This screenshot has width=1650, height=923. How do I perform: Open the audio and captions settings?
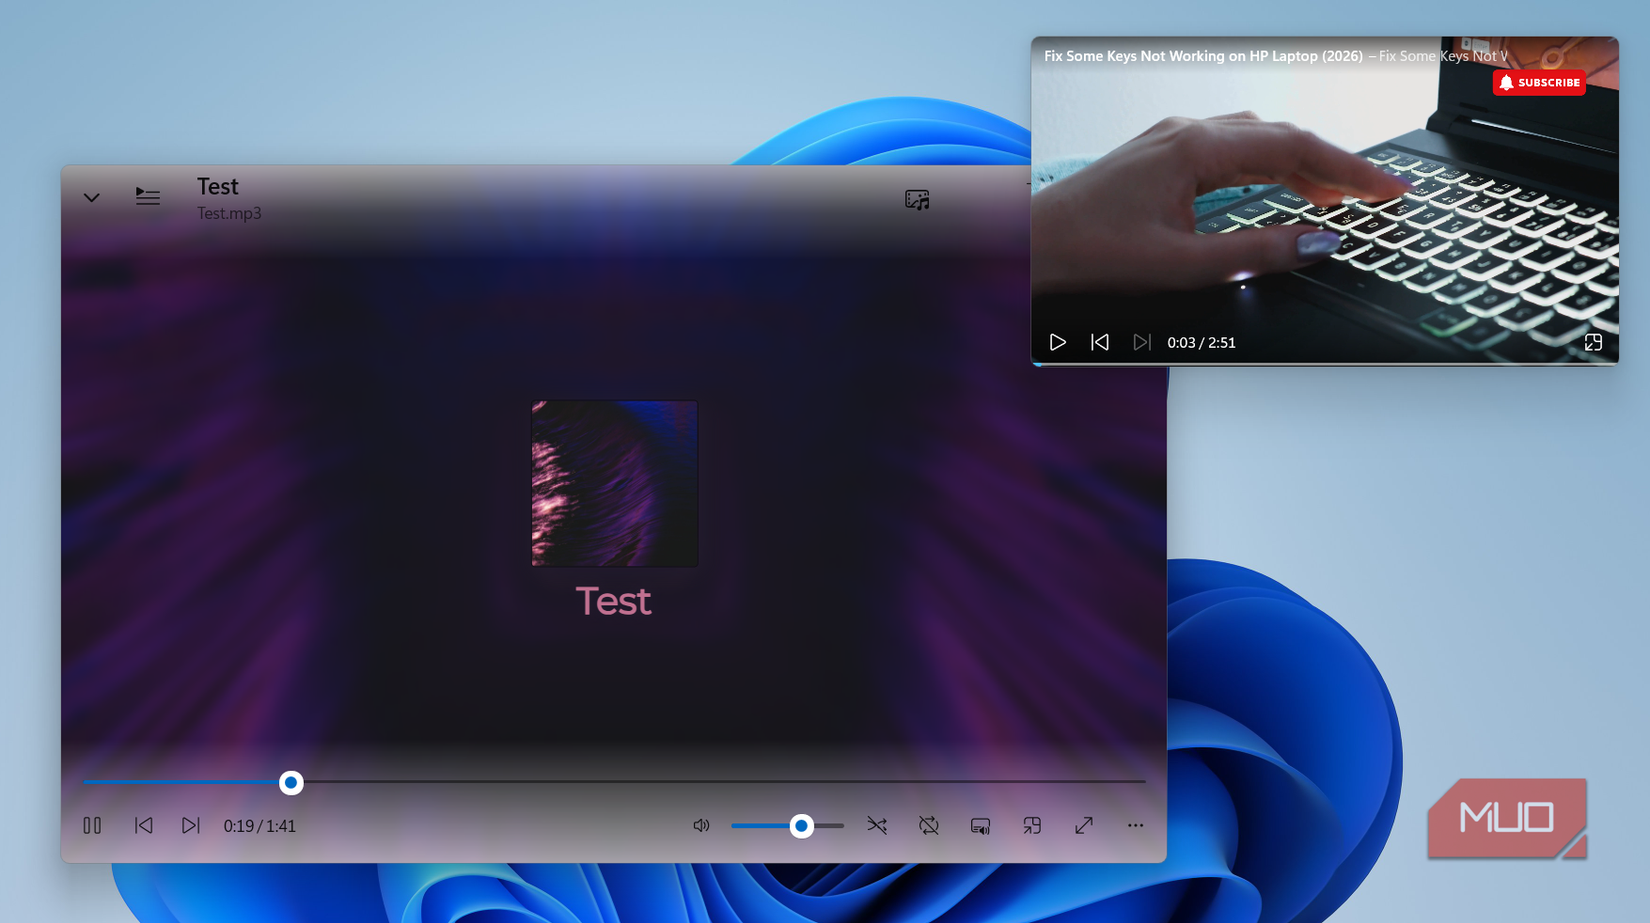980,825
